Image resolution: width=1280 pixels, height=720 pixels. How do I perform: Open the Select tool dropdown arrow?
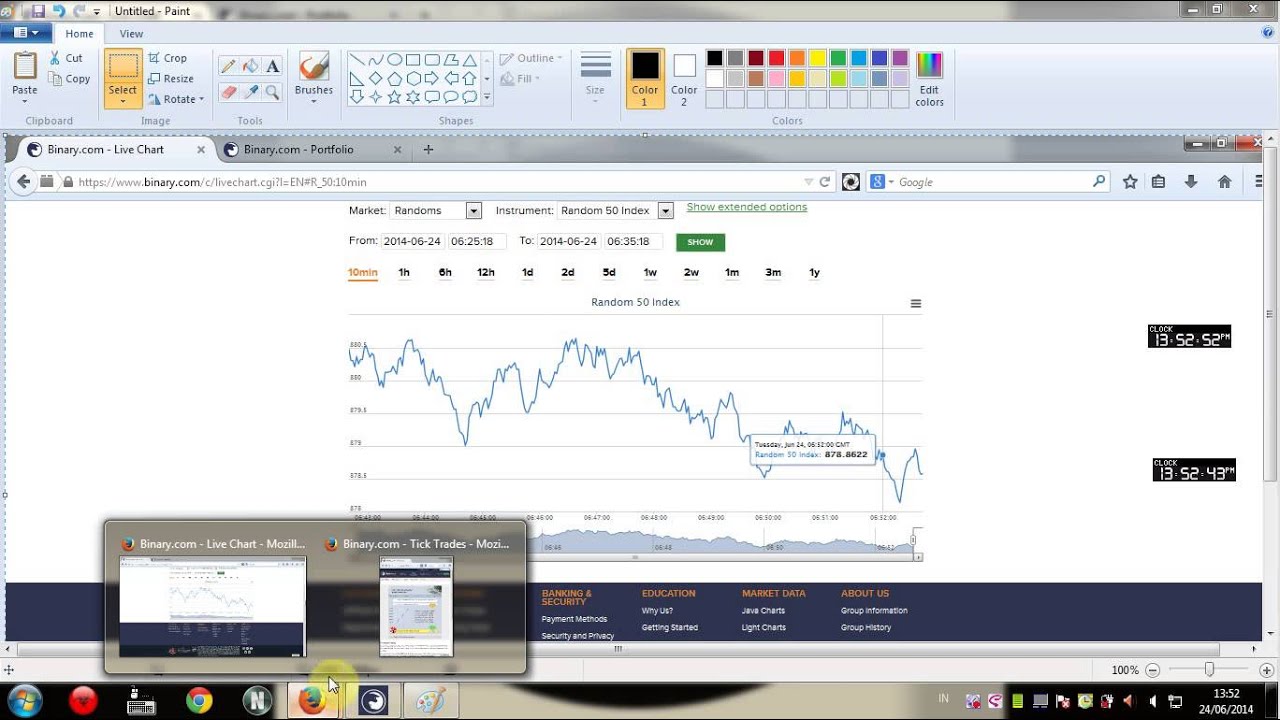coord(123,100)
